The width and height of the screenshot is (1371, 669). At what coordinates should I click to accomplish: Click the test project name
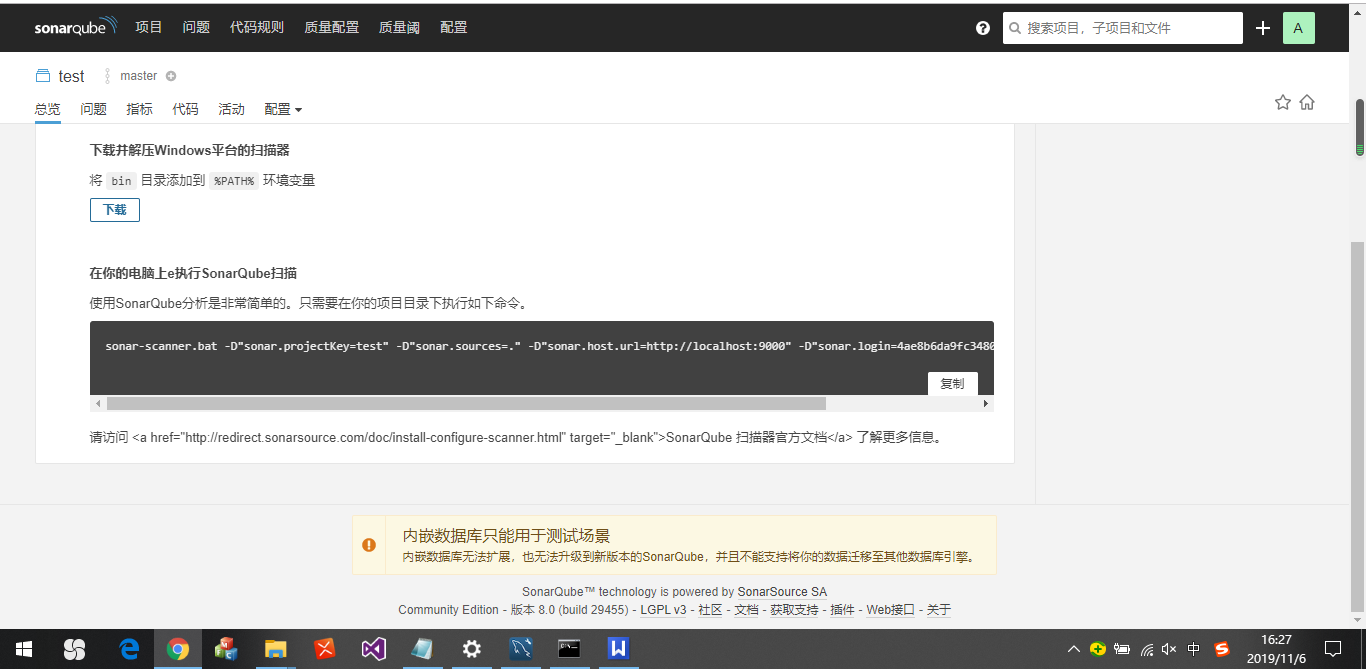[x=71, y=76]
